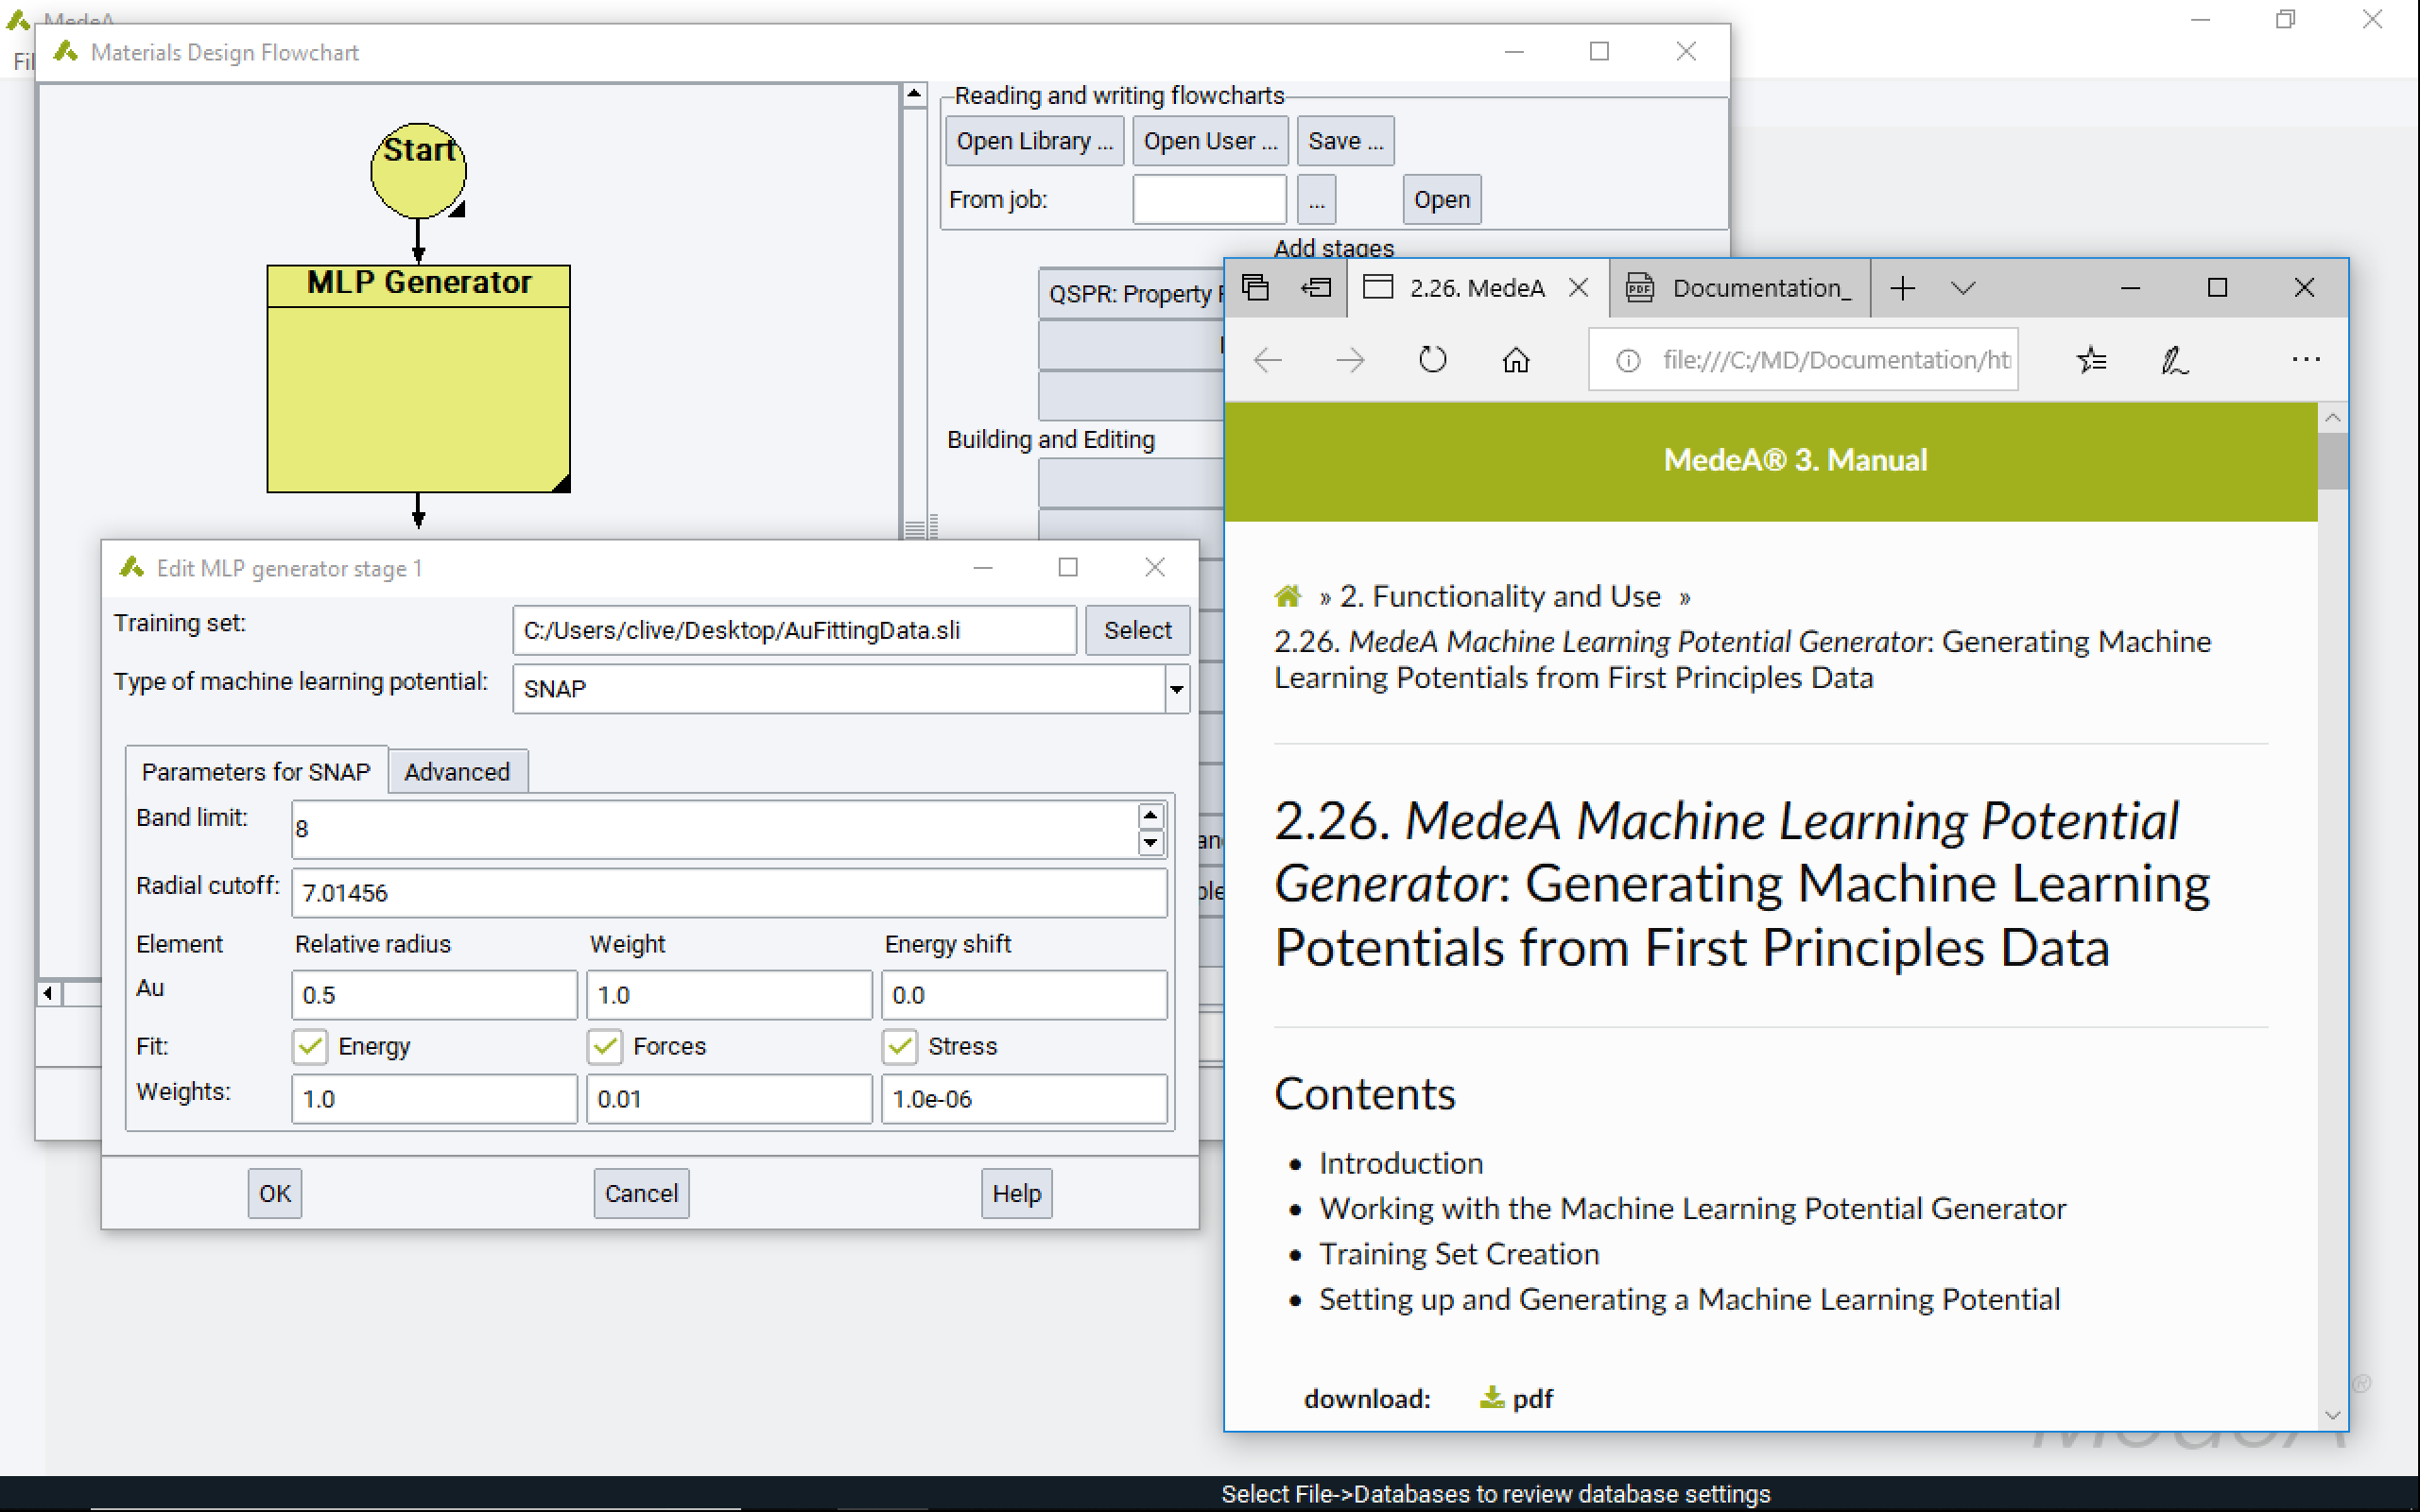Click the browser refresh icon
The width and height of the screenshot is (2420, 1512).
click(1432, 360)
